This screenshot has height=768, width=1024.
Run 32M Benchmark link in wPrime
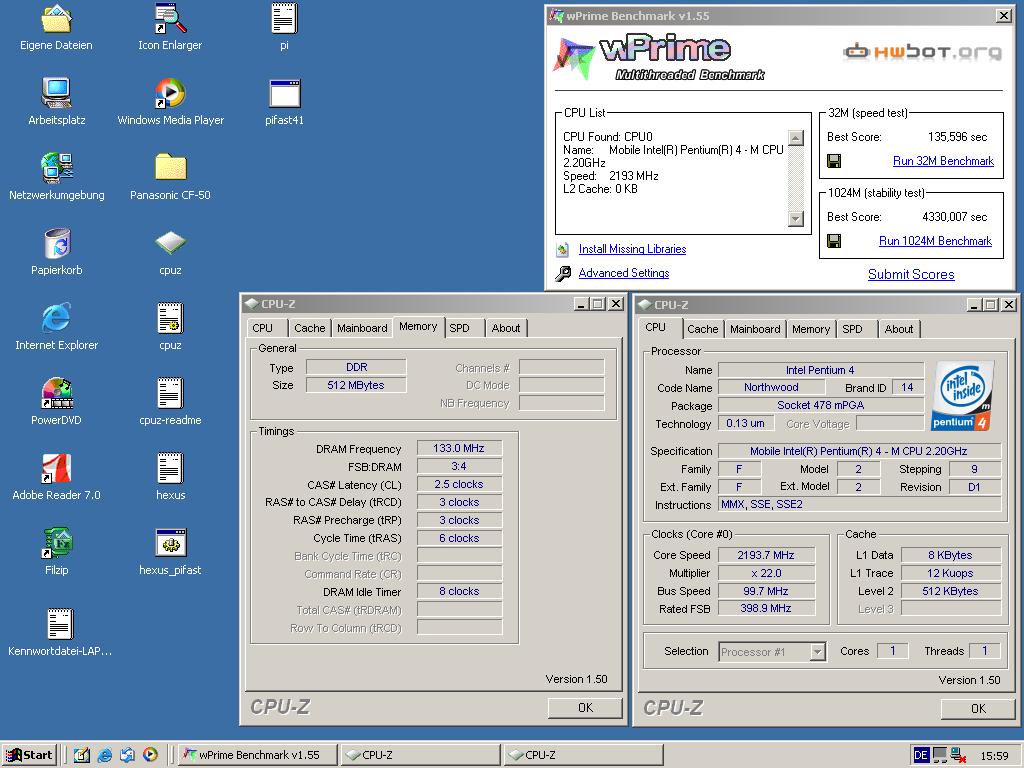(x=943, y=161)
